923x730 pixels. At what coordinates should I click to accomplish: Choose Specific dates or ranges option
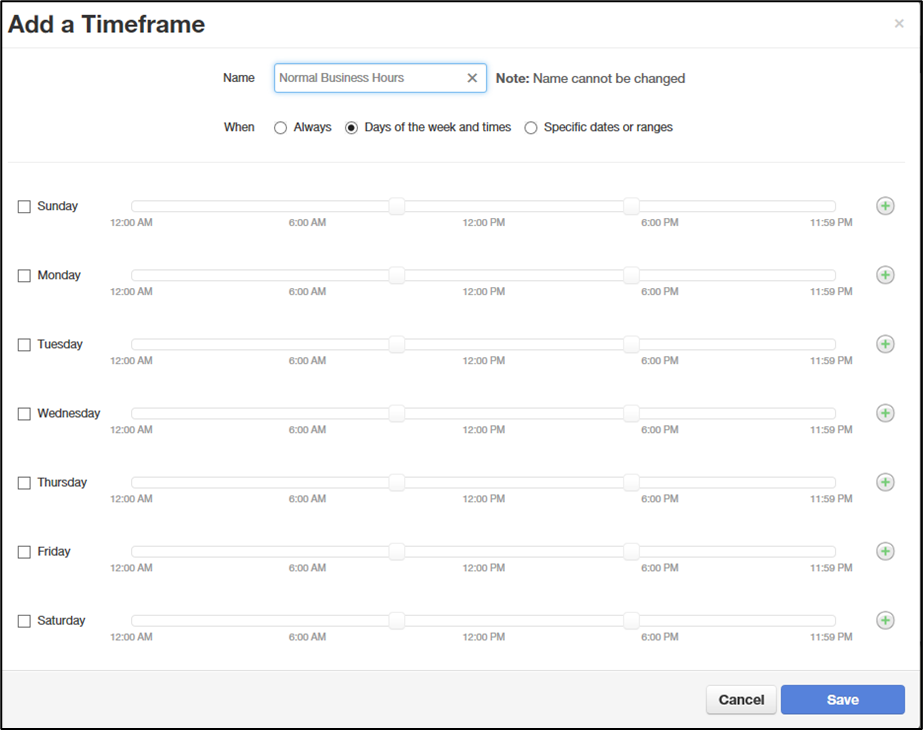pyautogui.click(x=531, y=128)
